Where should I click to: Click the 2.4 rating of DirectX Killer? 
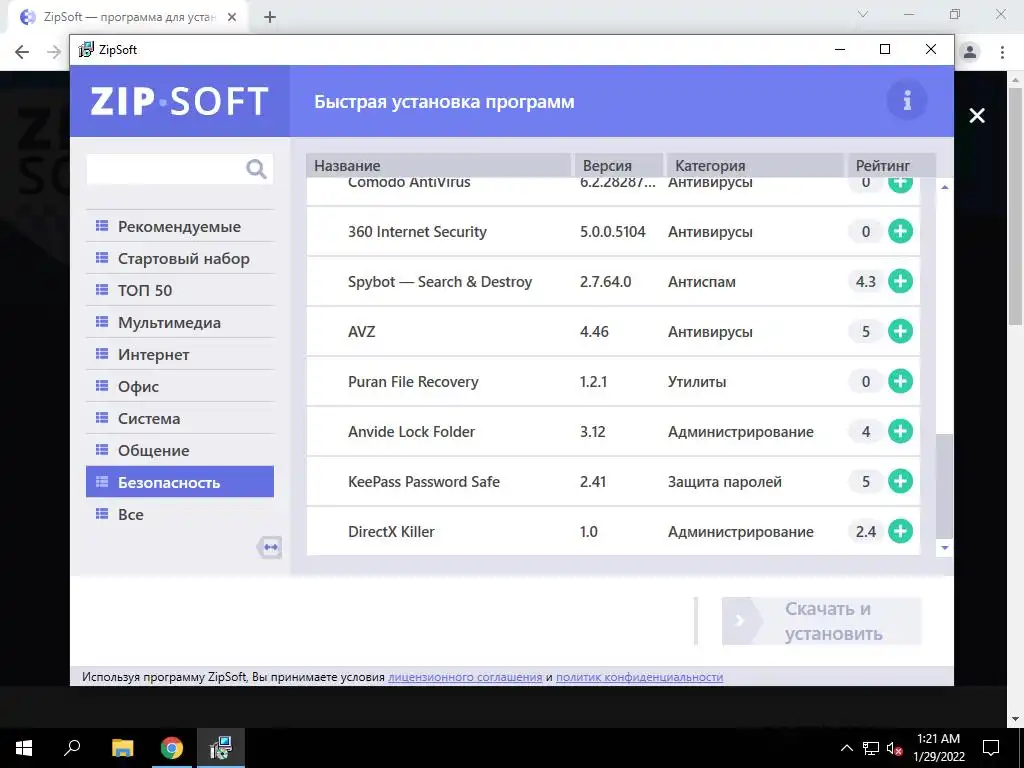pos(866,532)
